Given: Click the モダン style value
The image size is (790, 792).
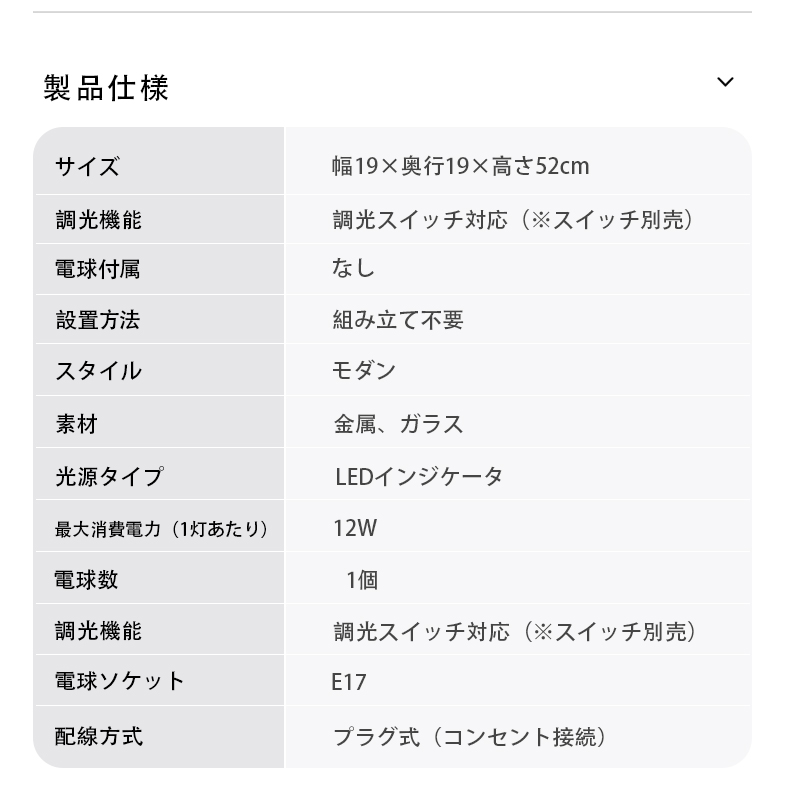Looking at the screenshot, I should click(364, 371).
